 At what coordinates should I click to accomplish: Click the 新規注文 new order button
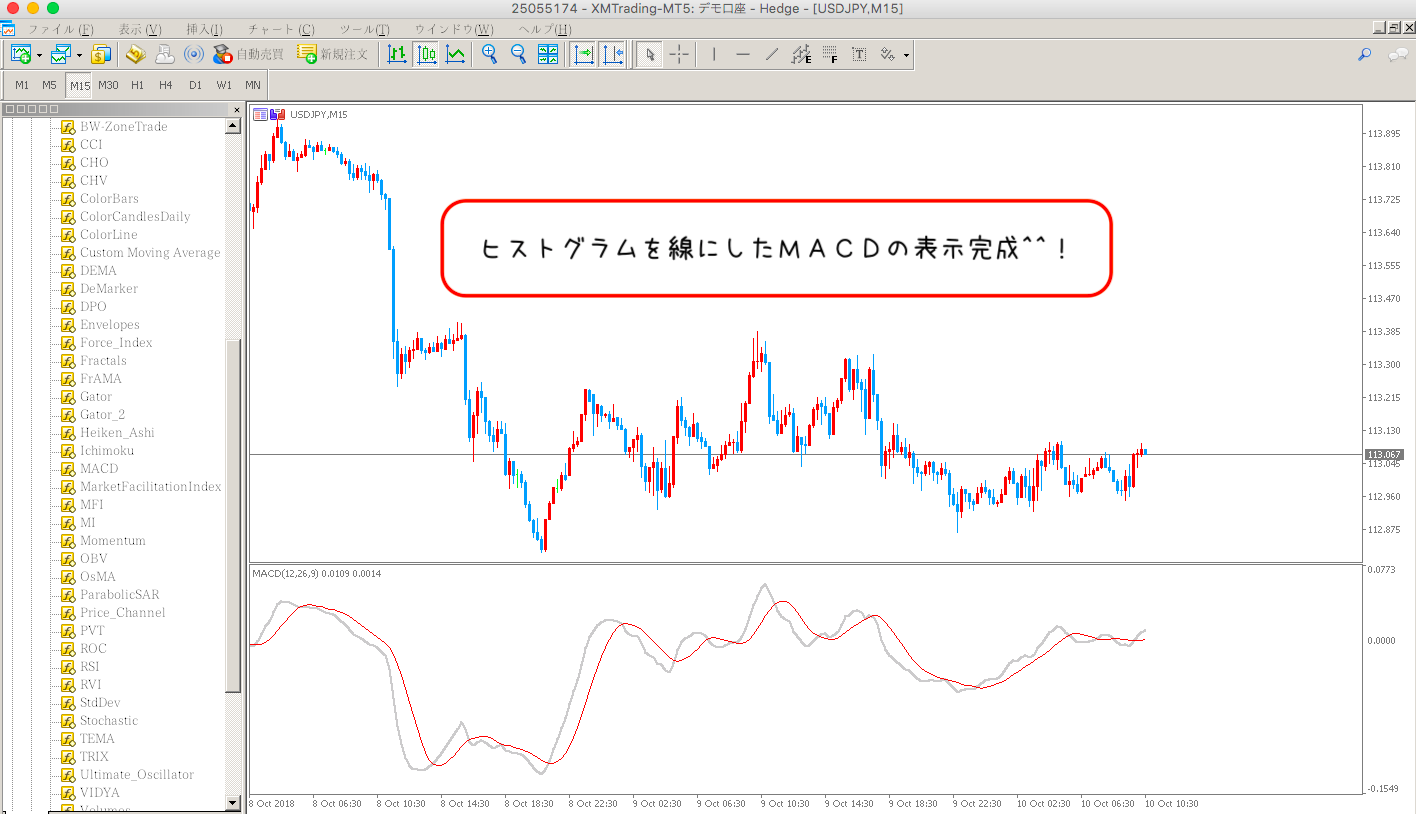click(x=333, y=54)
